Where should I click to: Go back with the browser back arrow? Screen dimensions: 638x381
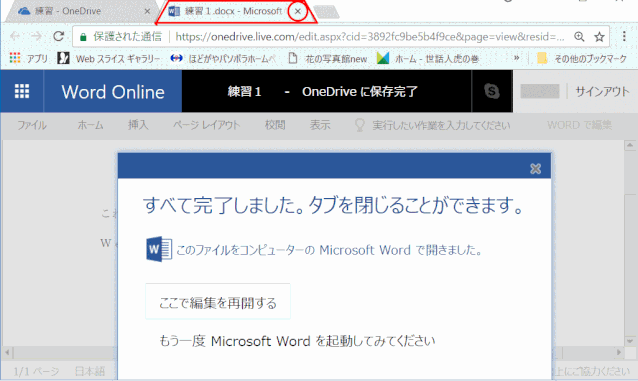(15, 37)
